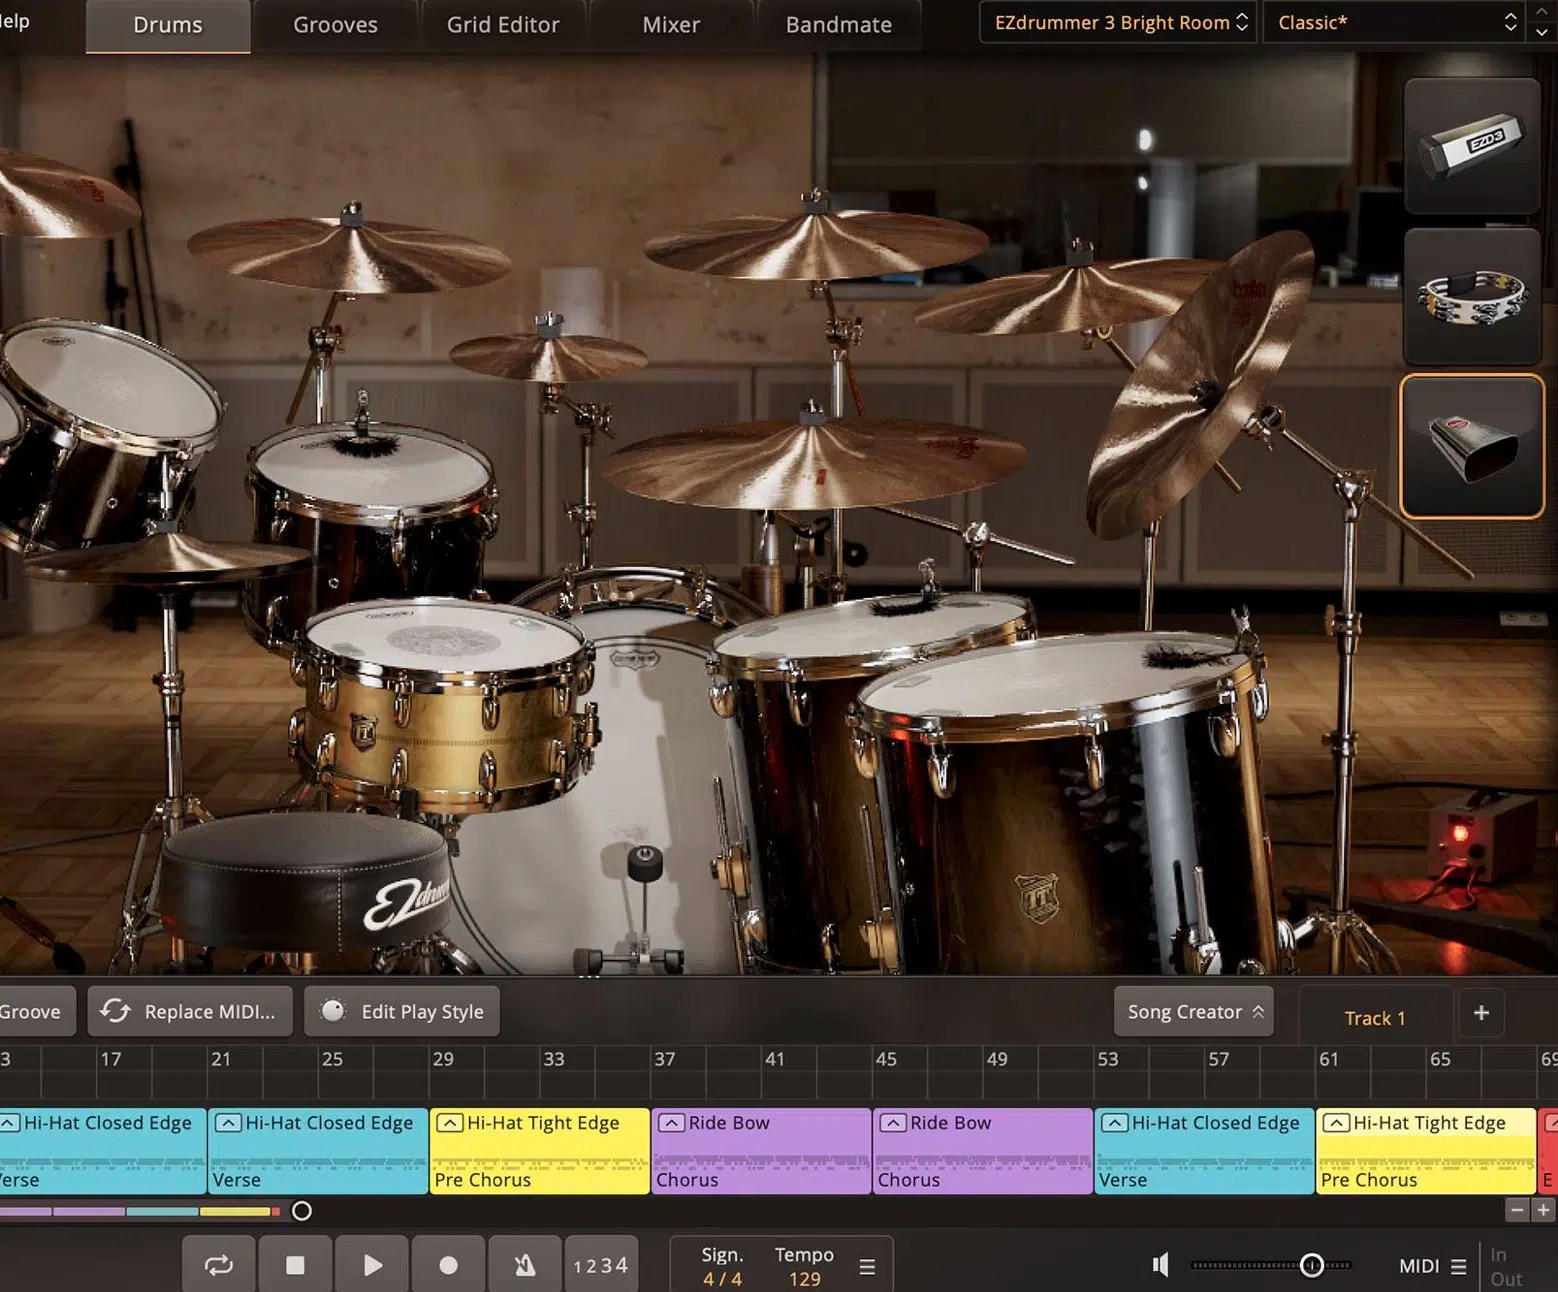This screenshot has width=1558, height=1292.
Task: Click the record icon
Action: (448, 1264)
